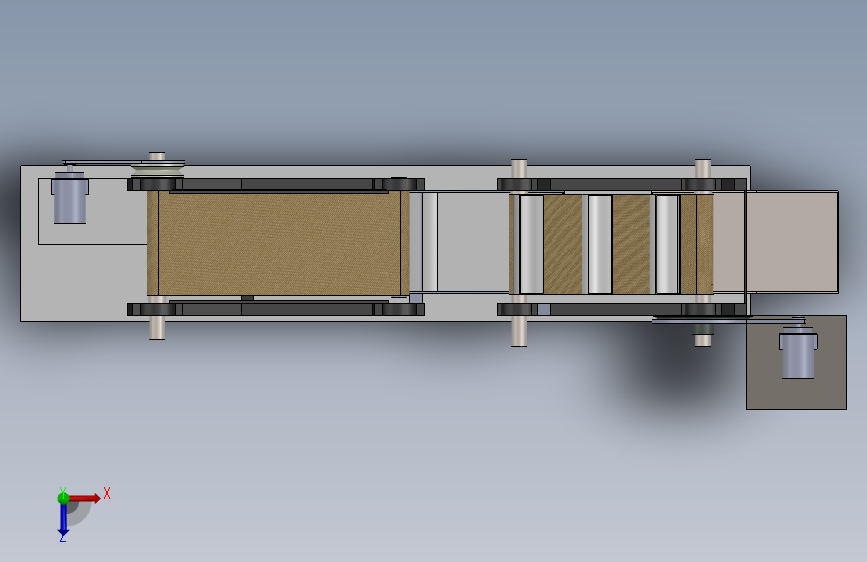Select the middle silver roller of the right conveyor
The image size is (867, 562).
coord(599,244)
